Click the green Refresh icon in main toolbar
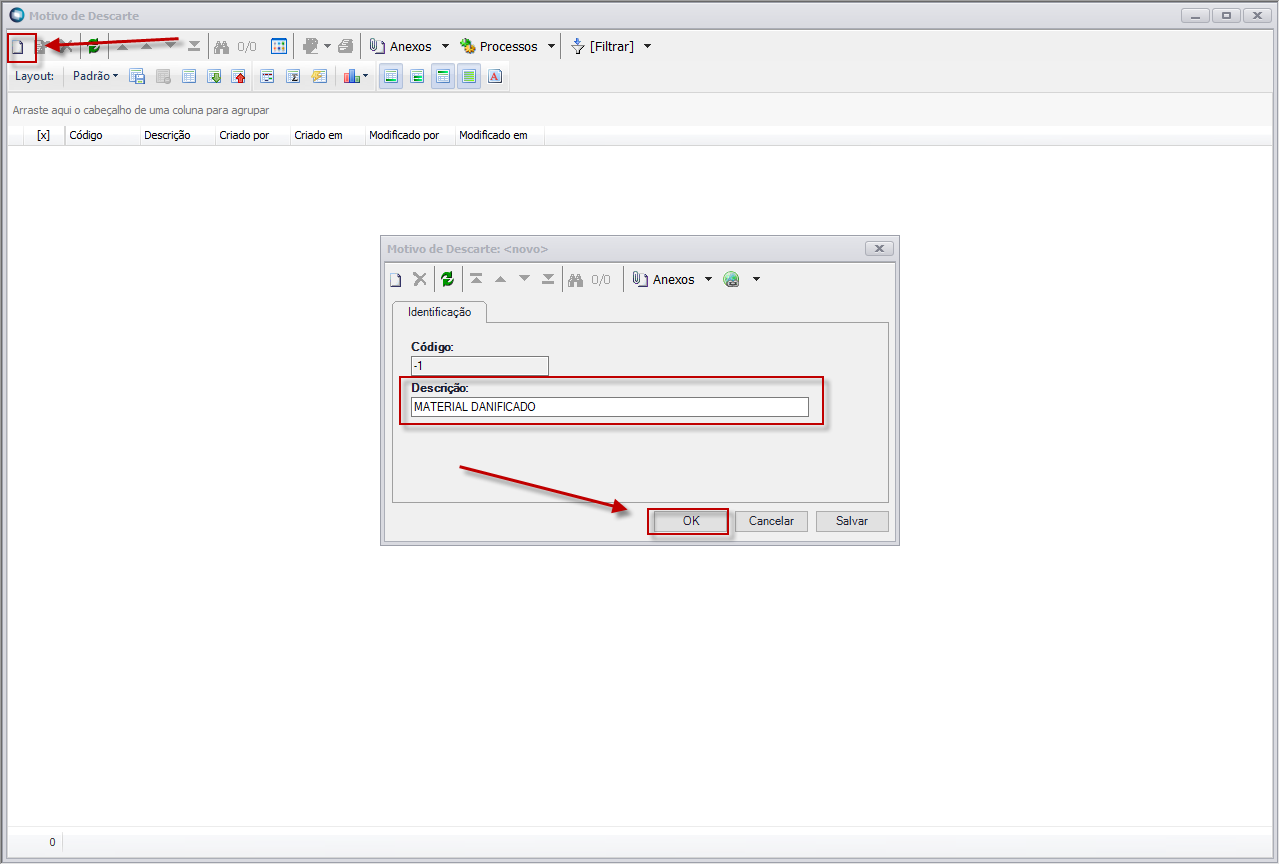The height and width of the screenshot is (865, 1280). coord(94,46)
